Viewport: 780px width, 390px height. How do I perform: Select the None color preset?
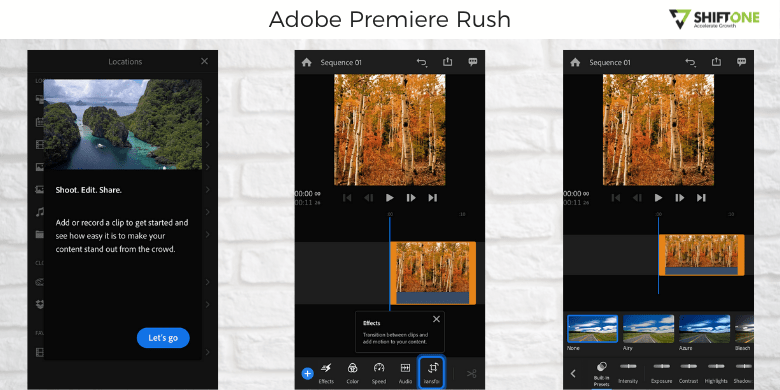[592, 332]
